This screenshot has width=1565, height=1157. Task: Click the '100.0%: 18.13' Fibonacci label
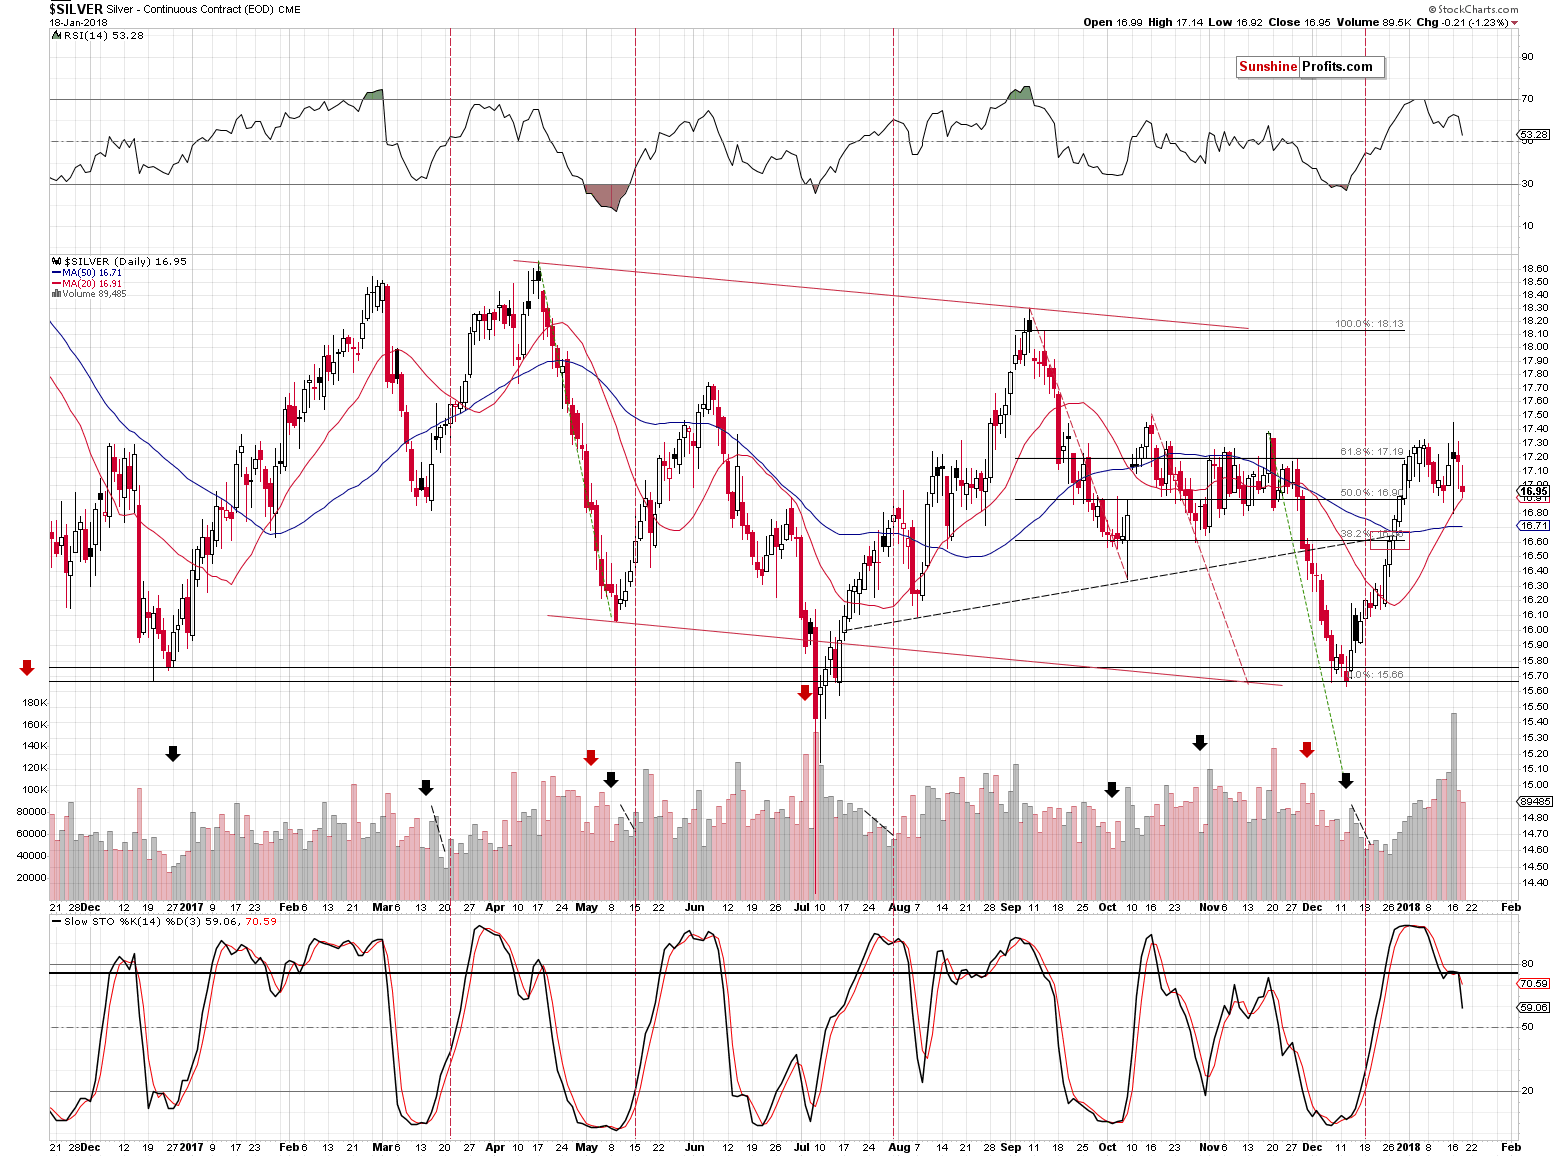[1369, 324]
